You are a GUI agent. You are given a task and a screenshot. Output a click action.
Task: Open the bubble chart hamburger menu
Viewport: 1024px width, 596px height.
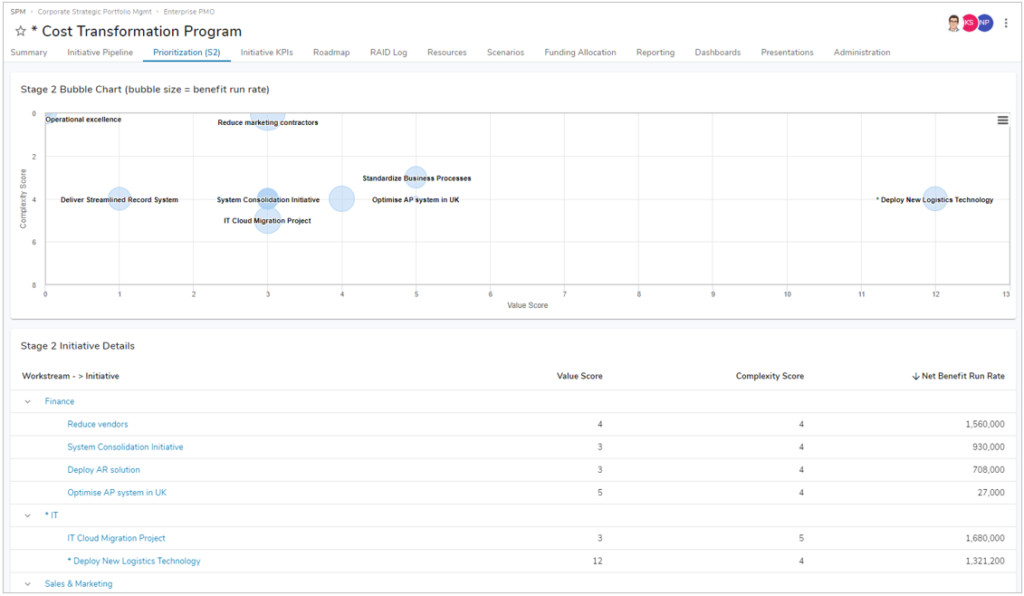point(1001,118)
